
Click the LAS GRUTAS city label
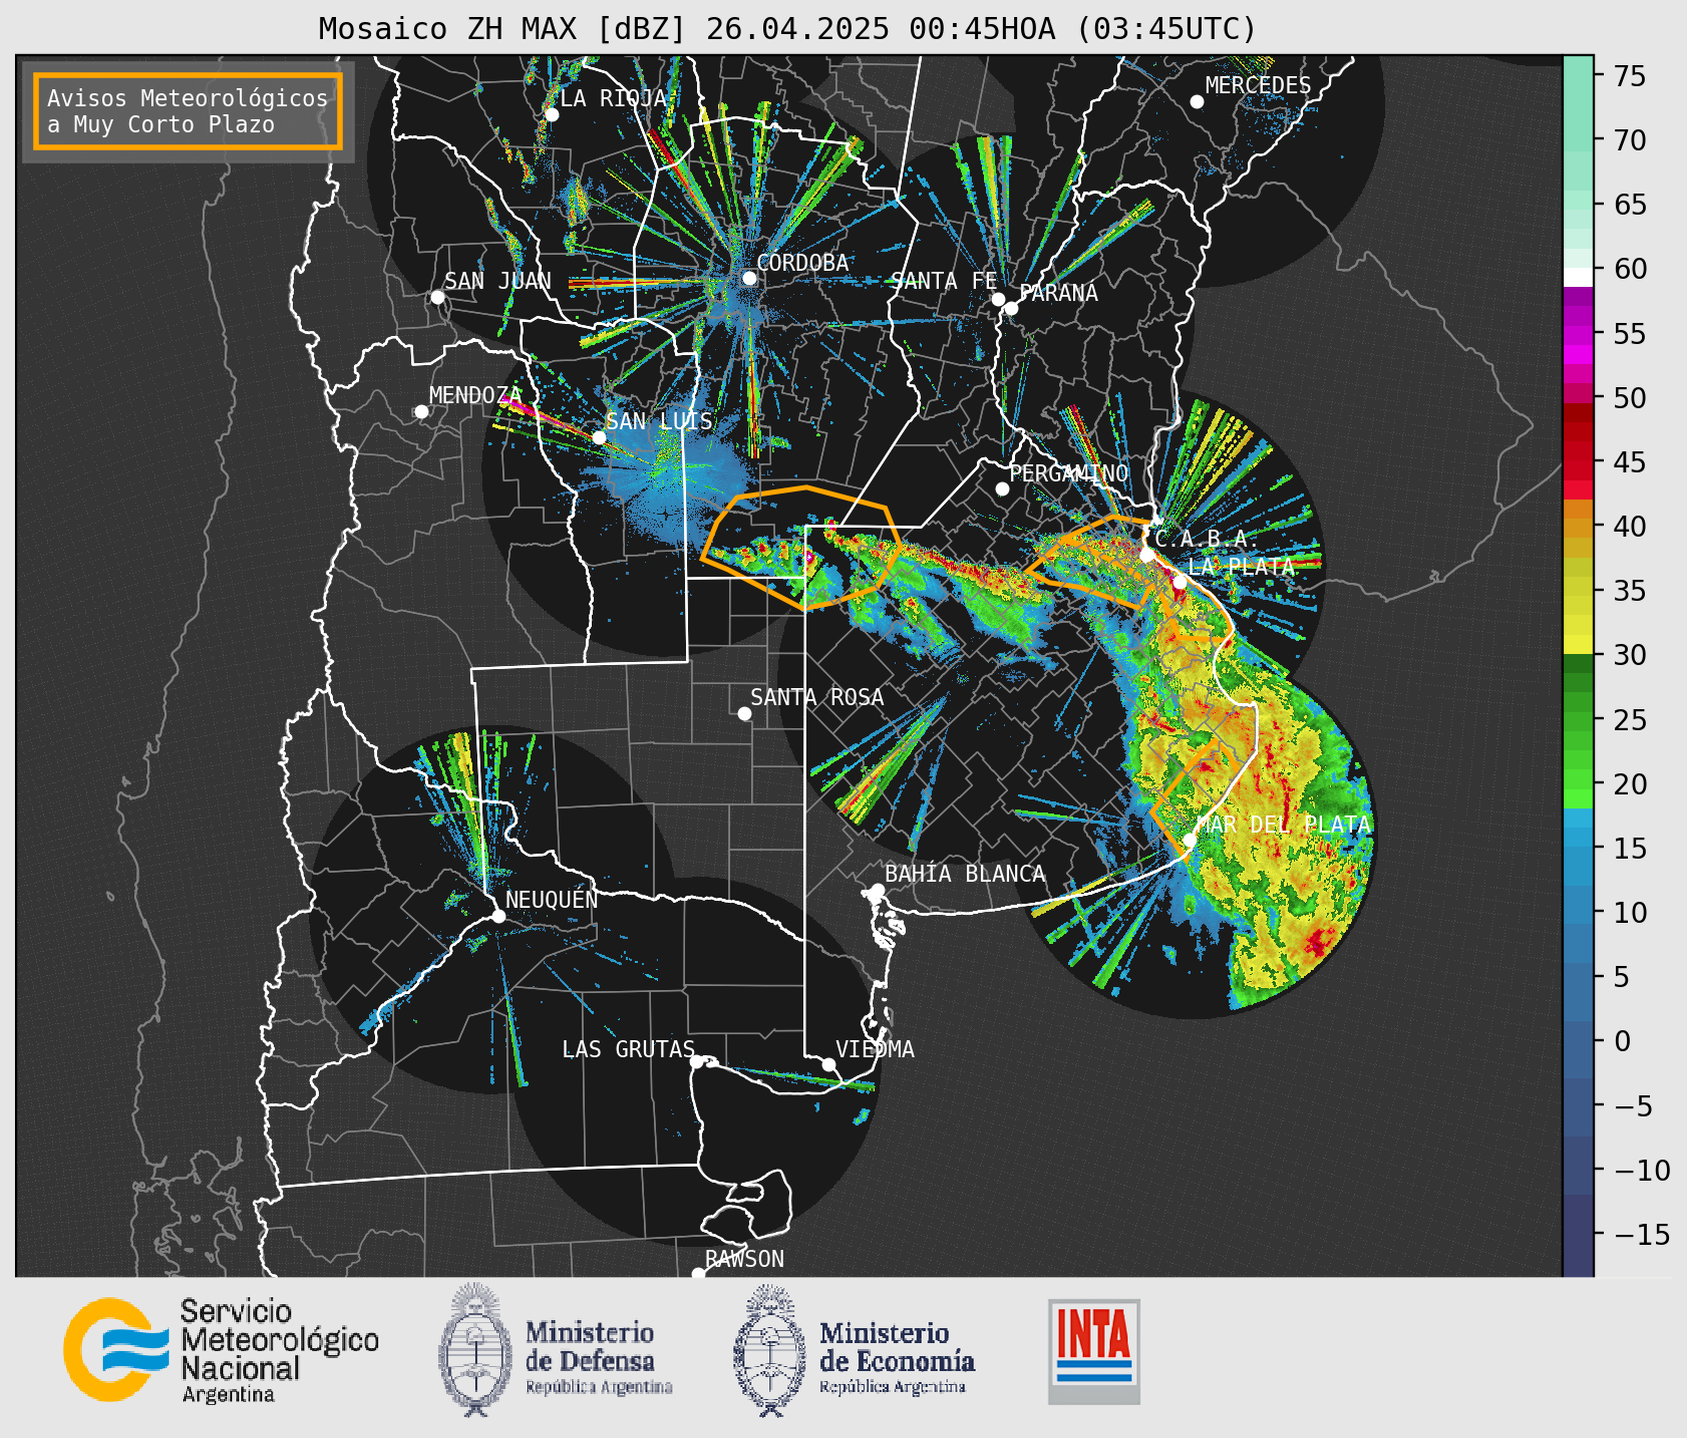point(628,1049)
